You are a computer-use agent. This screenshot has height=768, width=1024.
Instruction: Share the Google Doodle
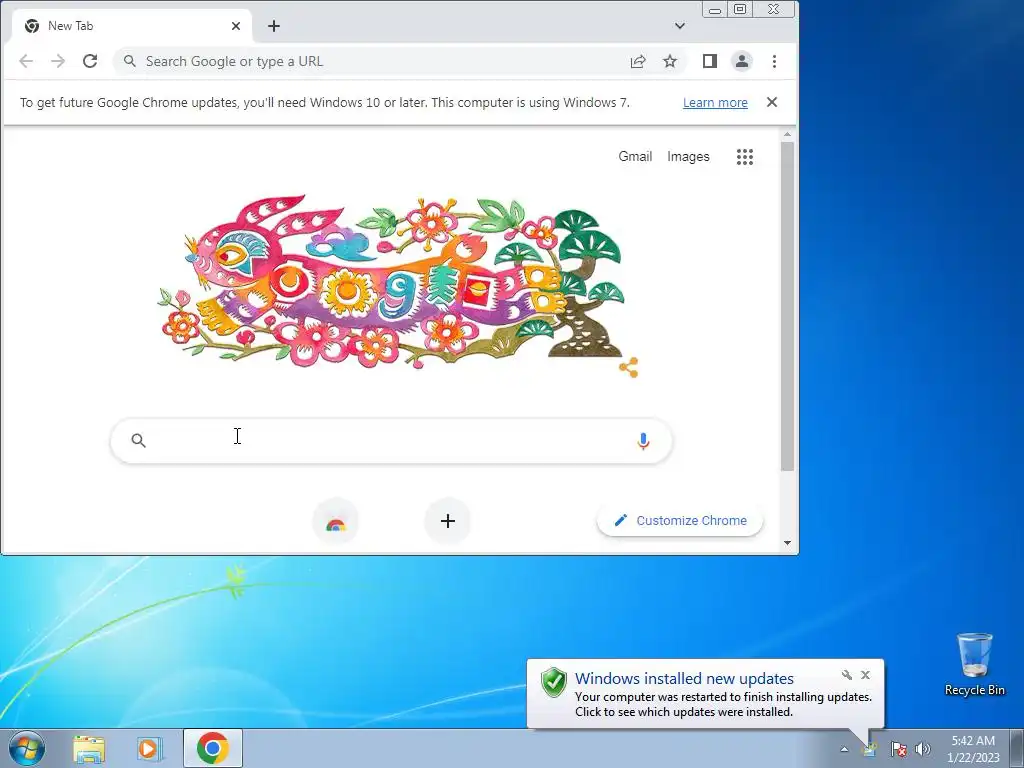tap(628, 368)
